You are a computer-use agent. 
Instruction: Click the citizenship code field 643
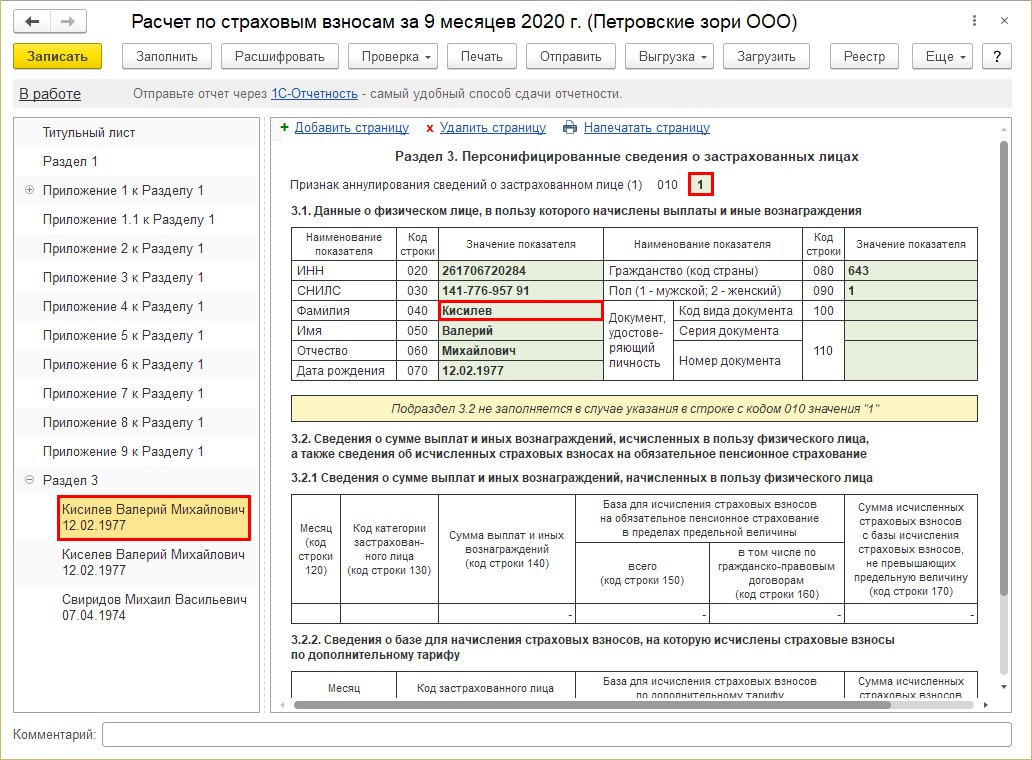(911, 270)
